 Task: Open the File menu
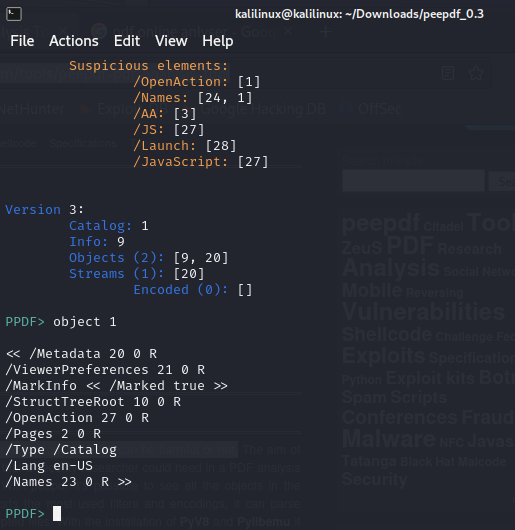(22, 41)
